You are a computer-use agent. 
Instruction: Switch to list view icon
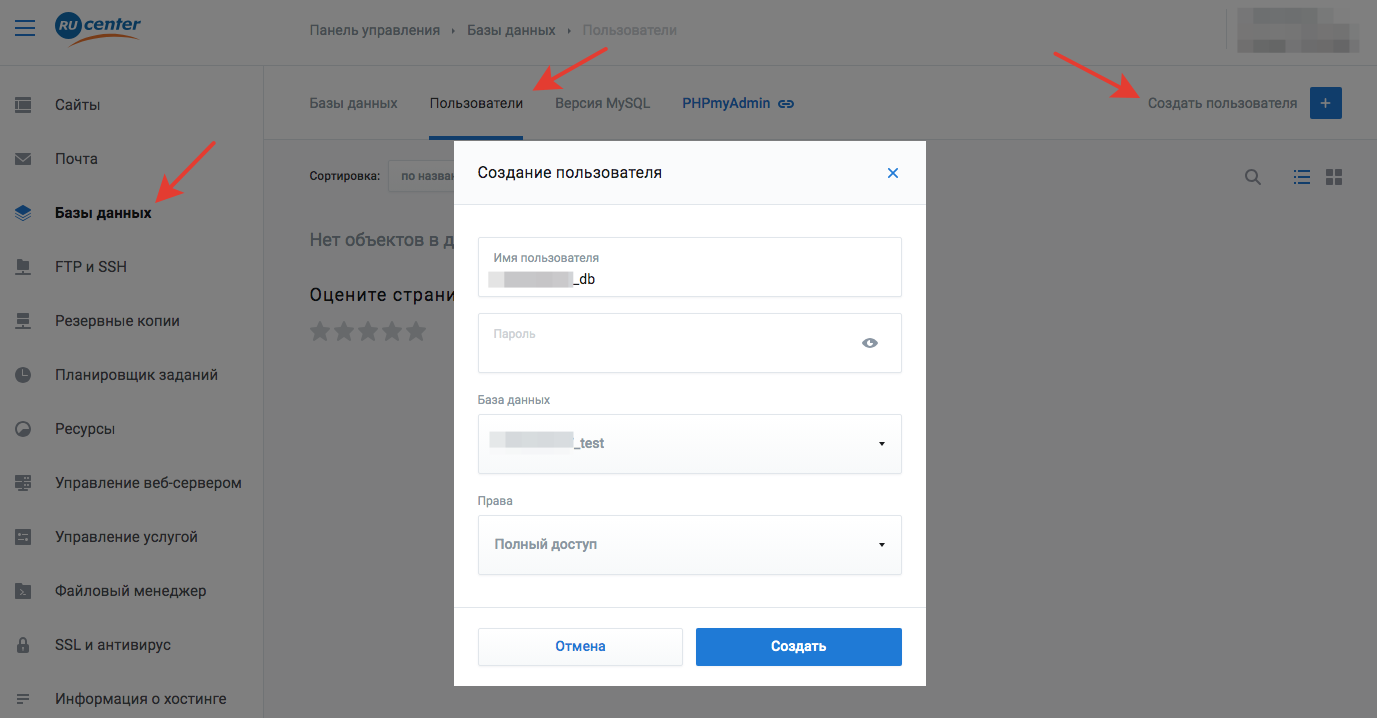point(1301,177)
